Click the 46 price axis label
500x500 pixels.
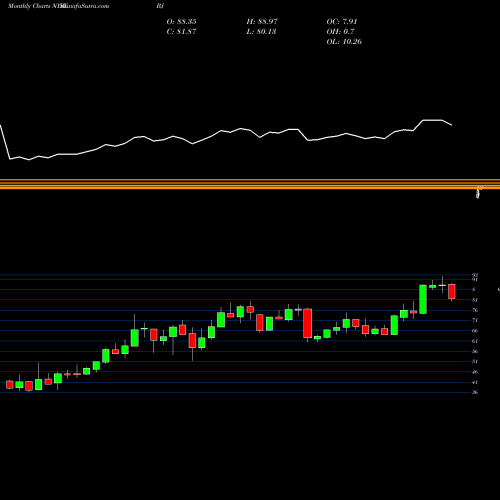point(475,372)
